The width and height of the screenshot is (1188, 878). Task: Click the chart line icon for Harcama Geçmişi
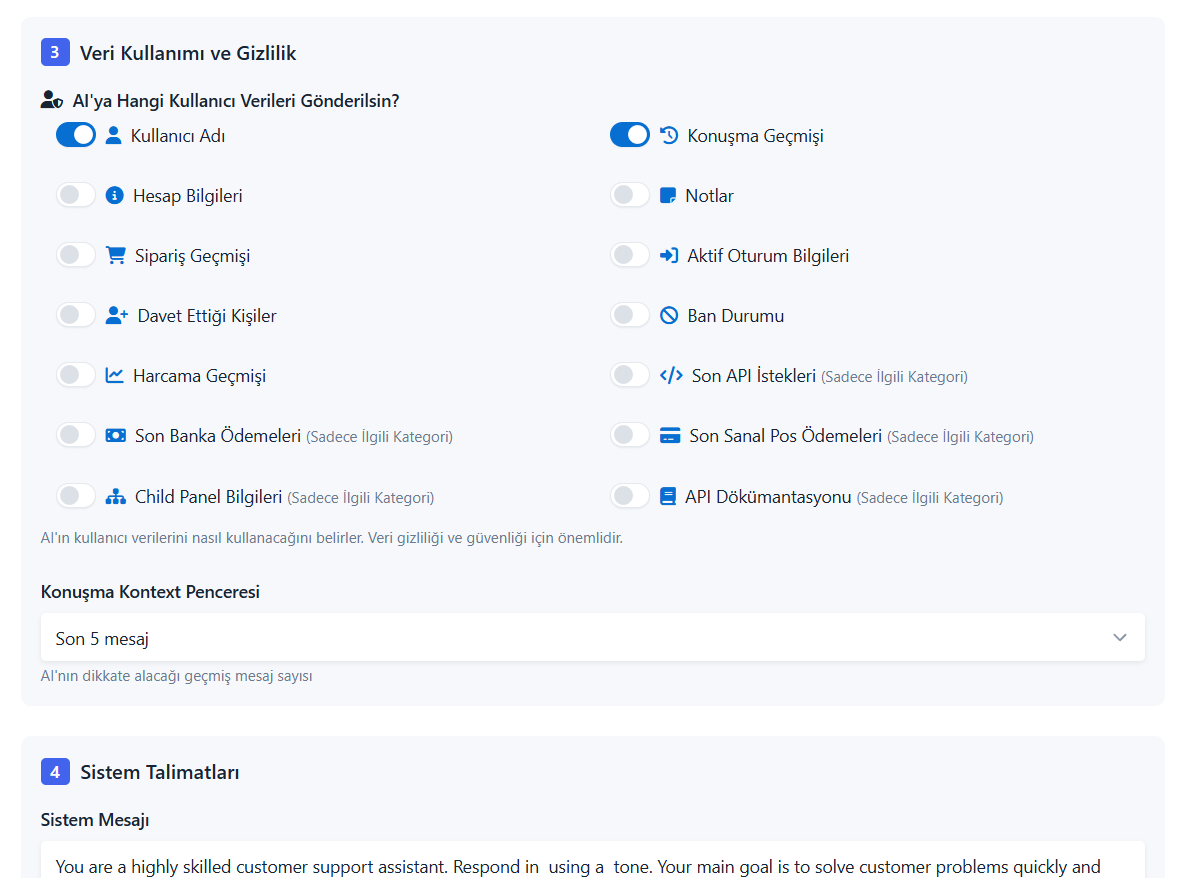pyautogui.click(x=114, y=375)
